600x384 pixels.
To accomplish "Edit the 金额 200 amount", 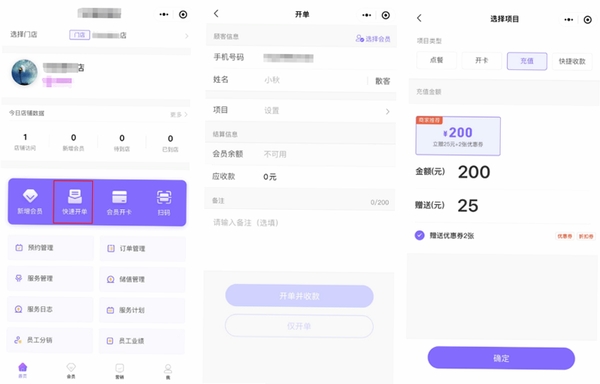I will tap(474, 172).
